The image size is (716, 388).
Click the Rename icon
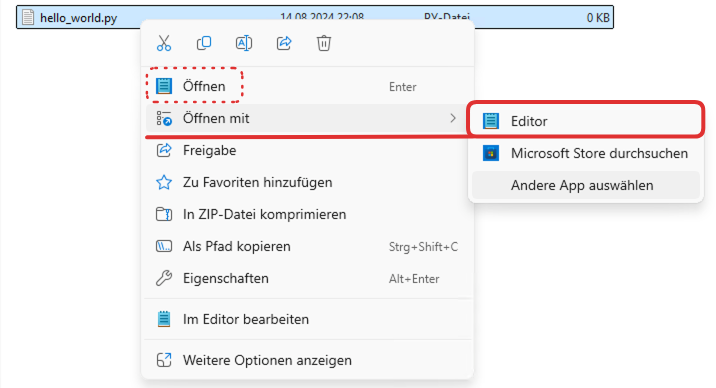coord(244,43)
